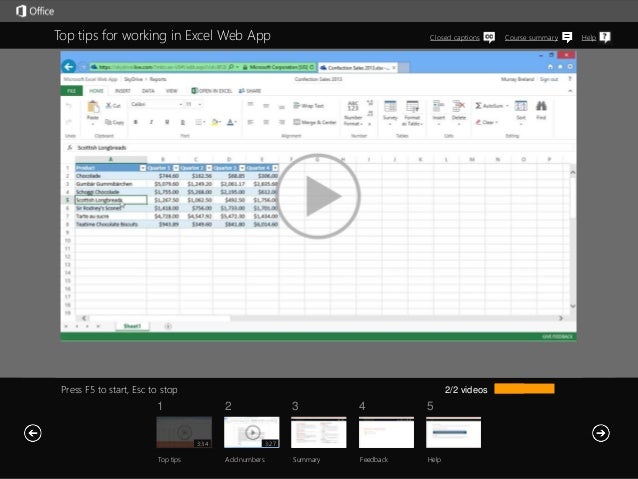Click the Office logo
Screen dimensions: 638x479
pos(35,11)
